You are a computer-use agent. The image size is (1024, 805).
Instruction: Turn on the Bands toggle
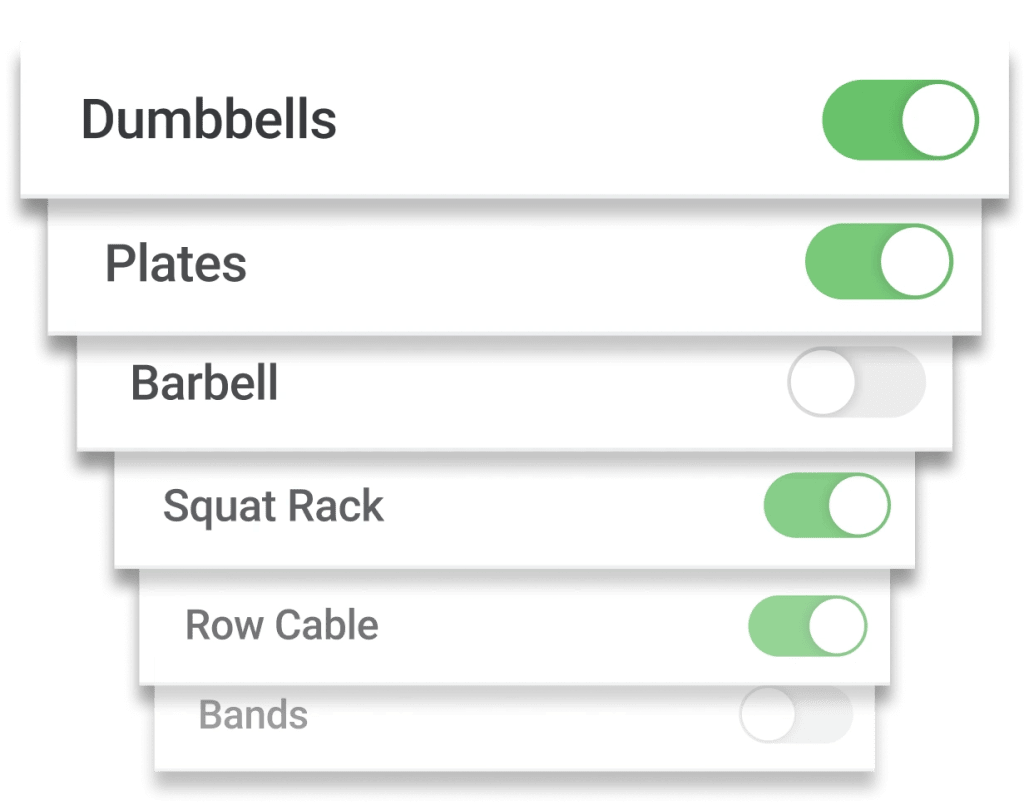click(x=795, y=716)
